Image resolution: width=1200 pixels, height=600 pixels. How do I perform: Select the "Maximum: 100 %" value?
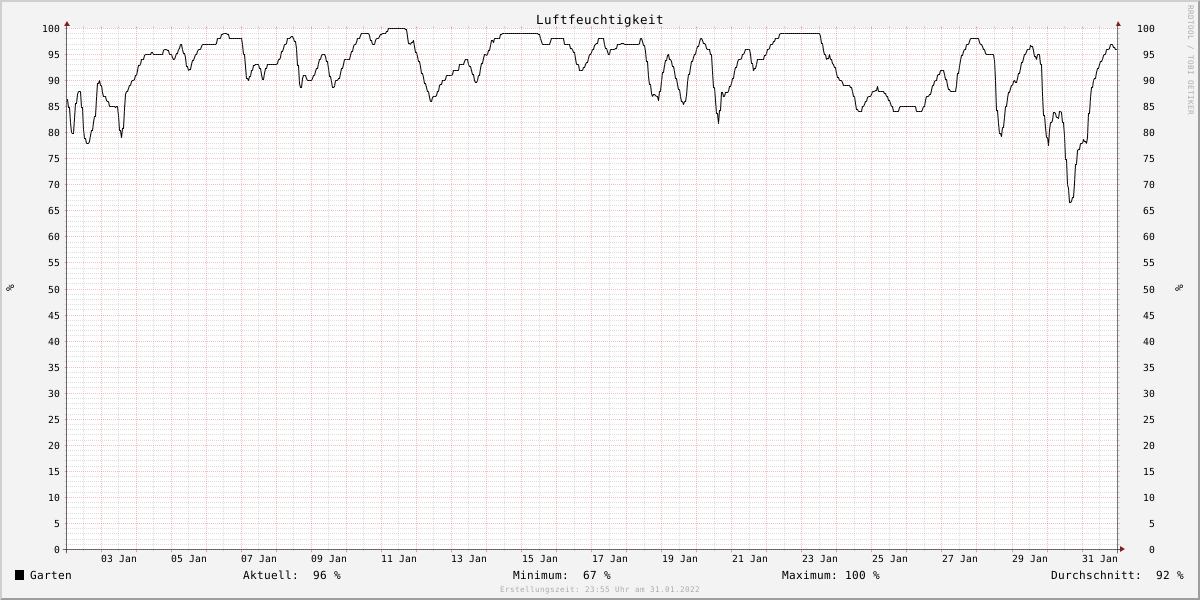click(x=831, y=575)
